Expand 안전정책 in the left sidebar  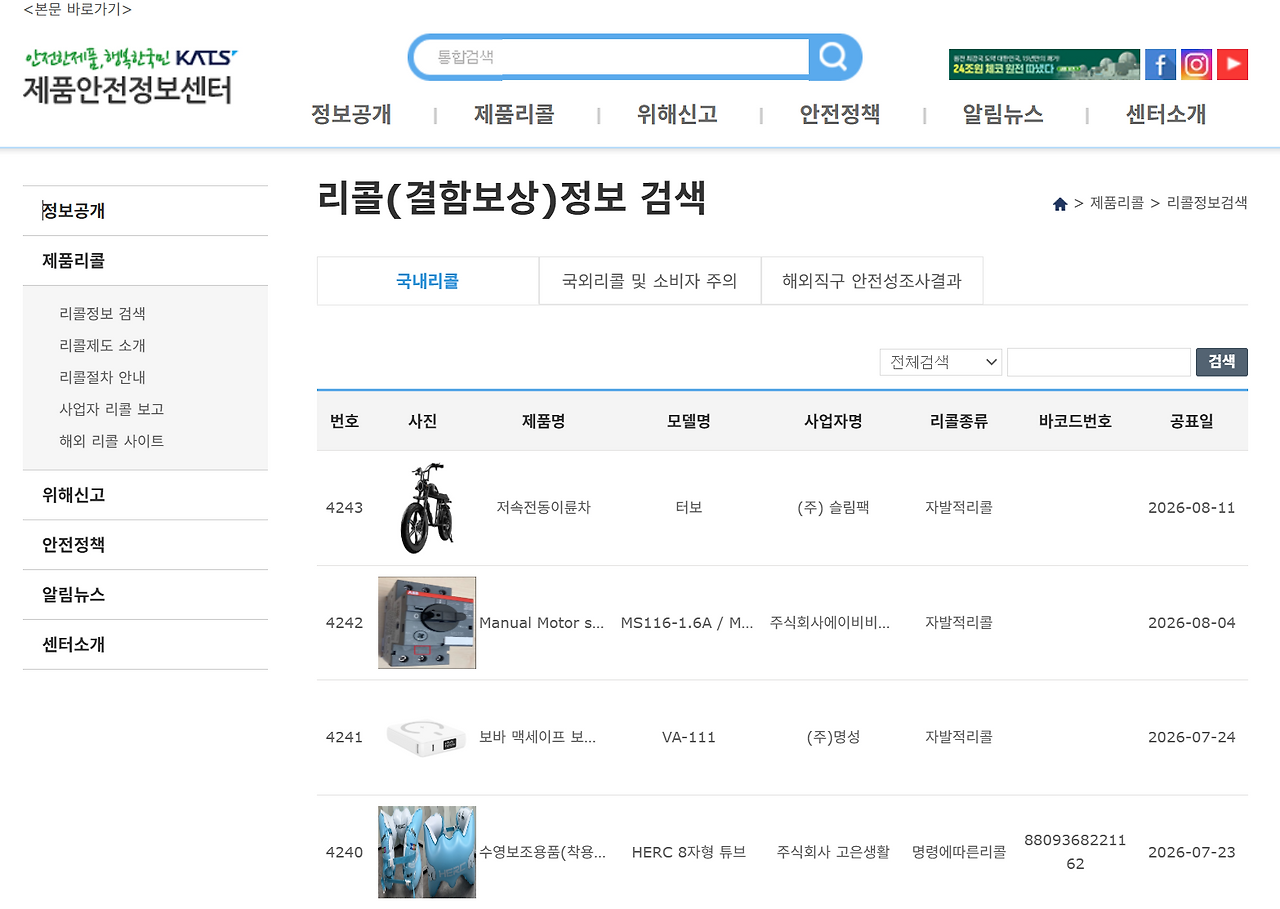(145, 545)
